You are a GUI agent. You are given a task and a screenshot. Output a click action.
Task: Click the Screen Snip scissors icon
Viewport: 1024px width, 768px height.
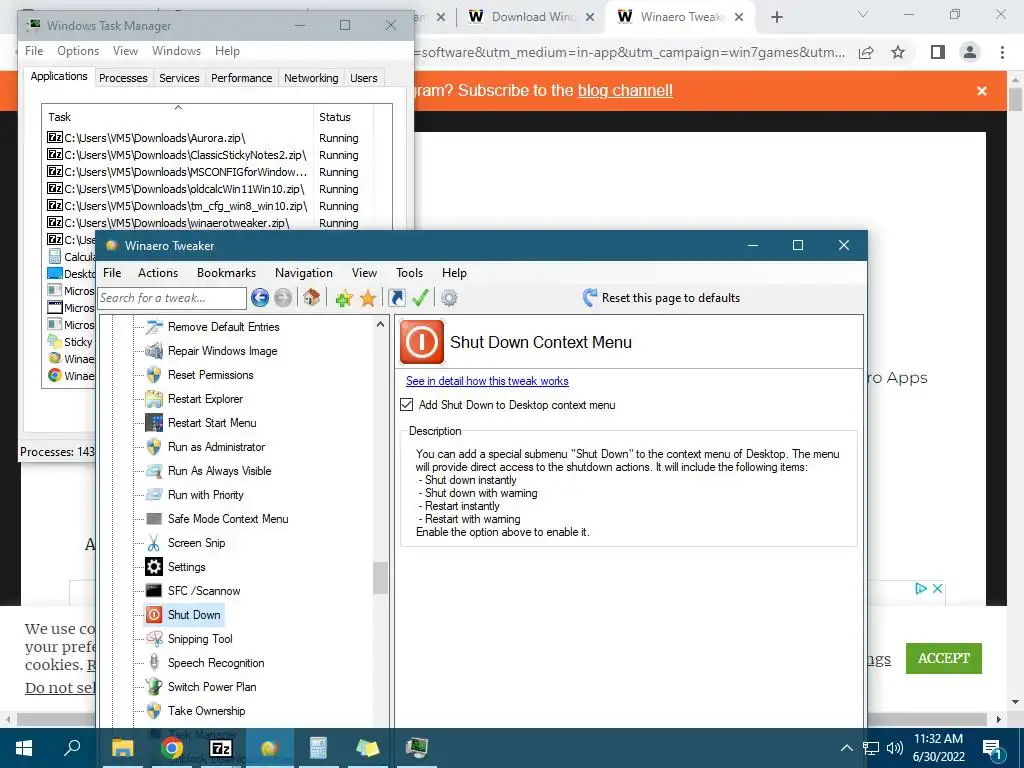pos(153,543)
